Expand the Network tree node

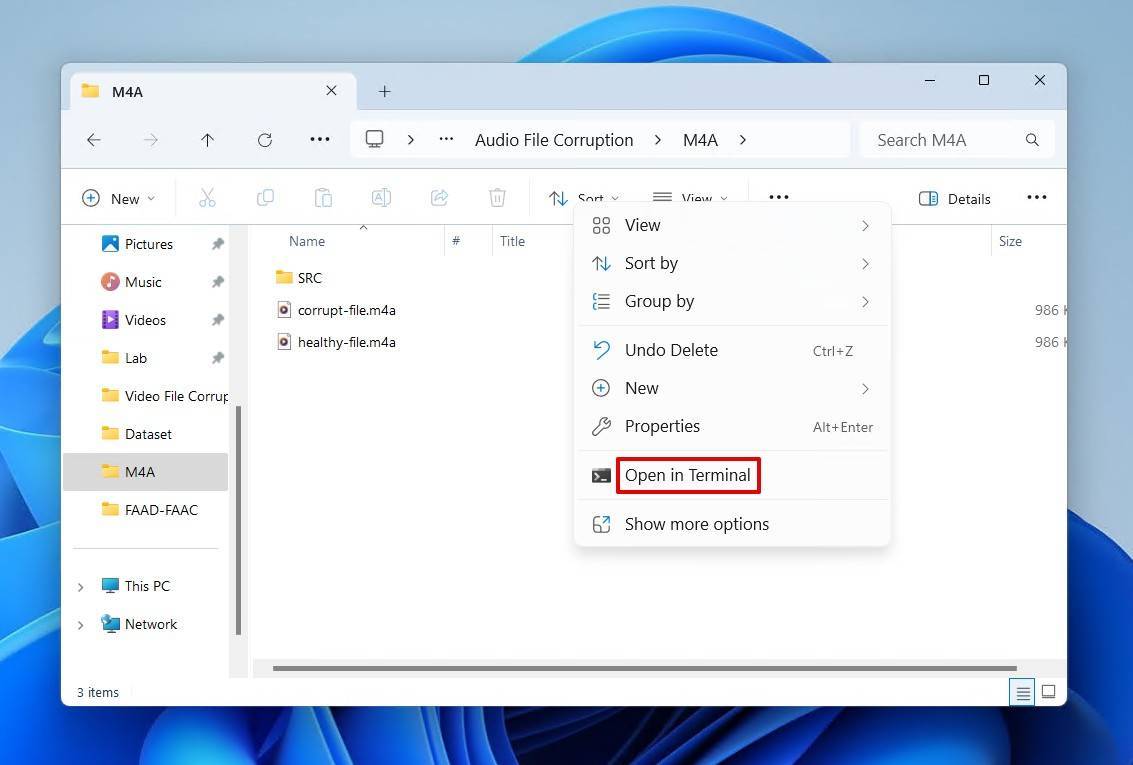click(81, 625)
